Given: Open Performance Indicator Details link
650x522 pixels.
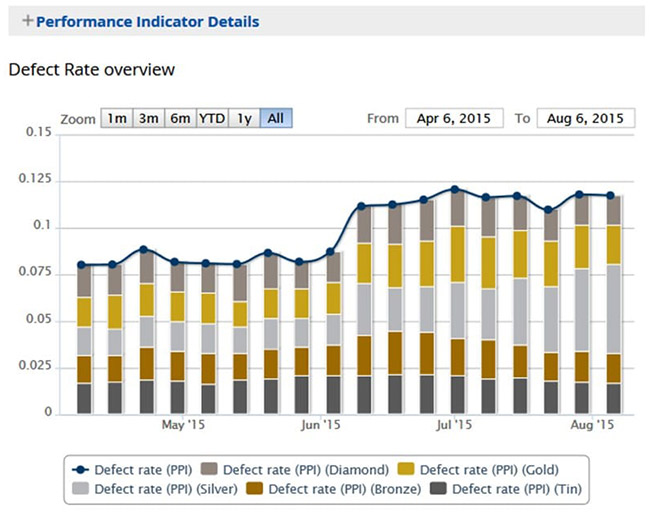Looking at the screenshot, I should (147, 21).
